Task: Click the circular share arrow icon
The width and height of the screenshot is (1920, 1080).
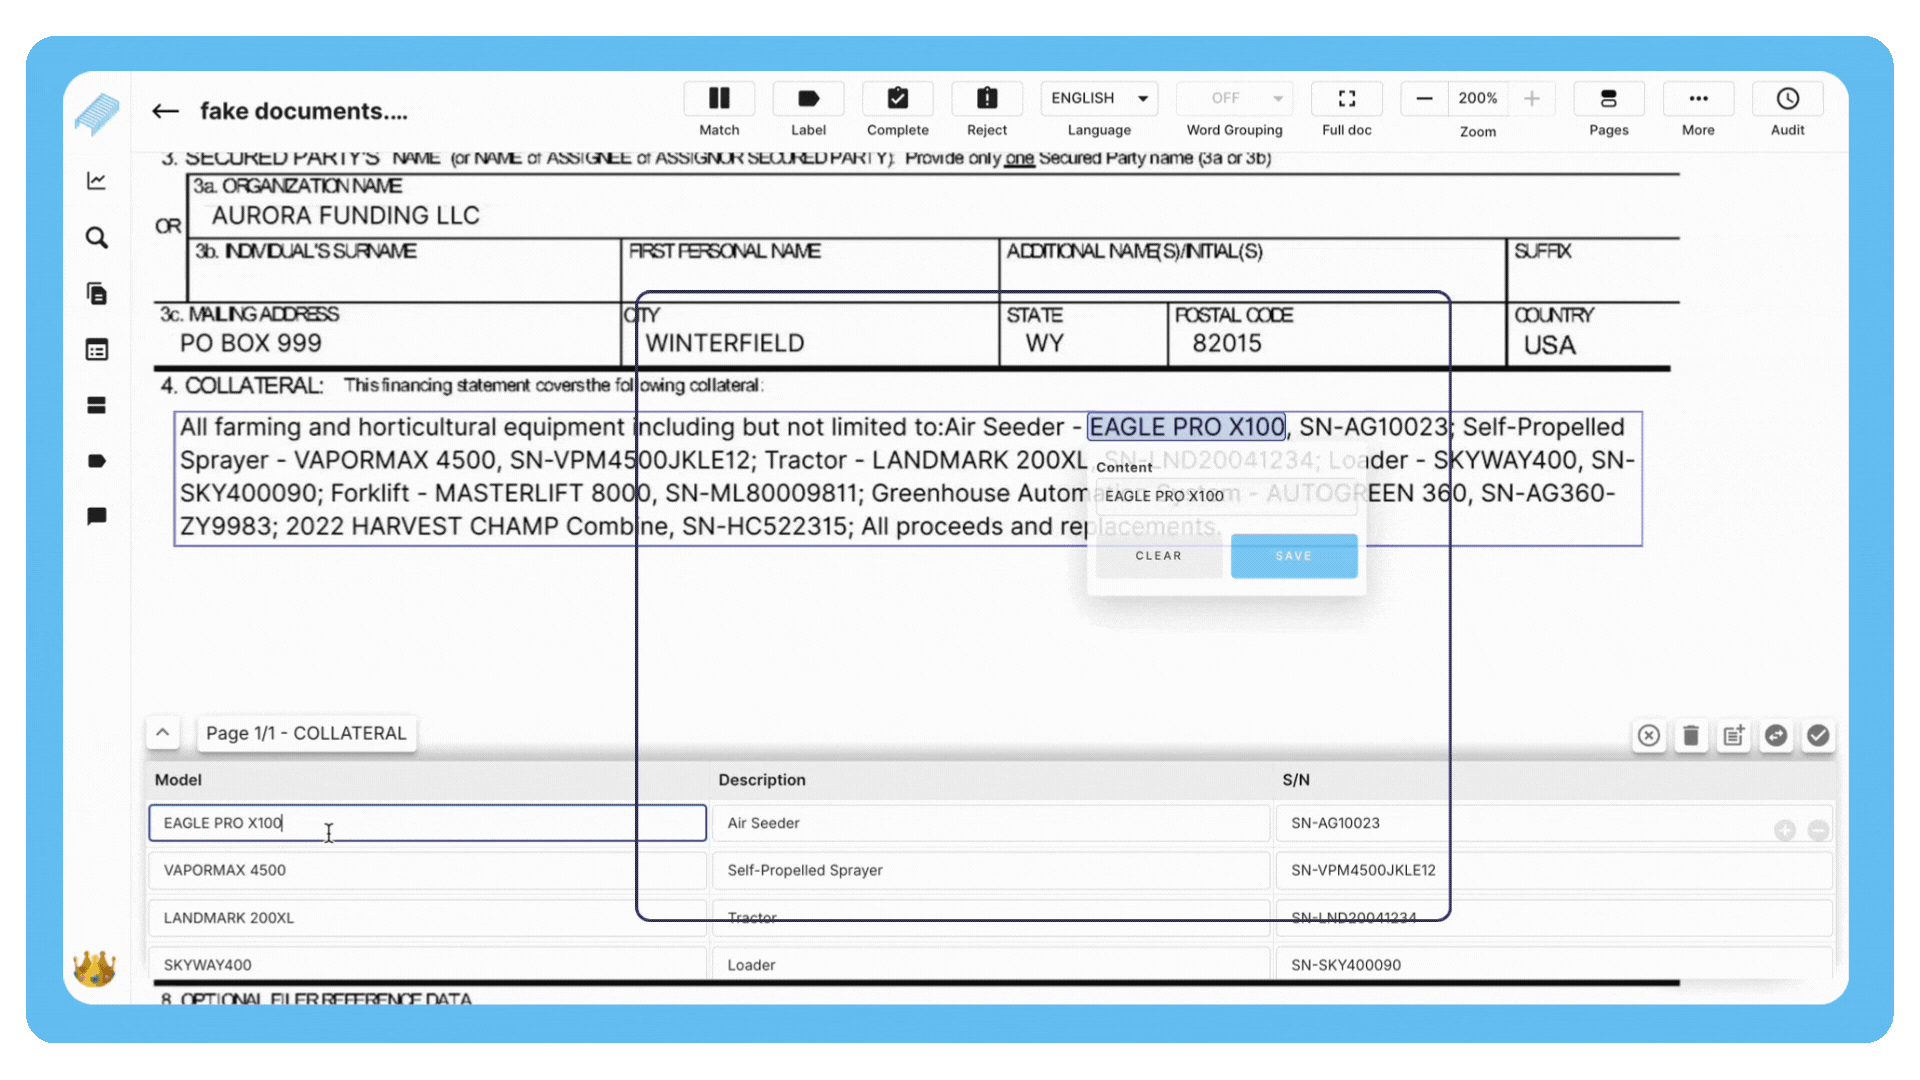Action: tap(1776, 736)
